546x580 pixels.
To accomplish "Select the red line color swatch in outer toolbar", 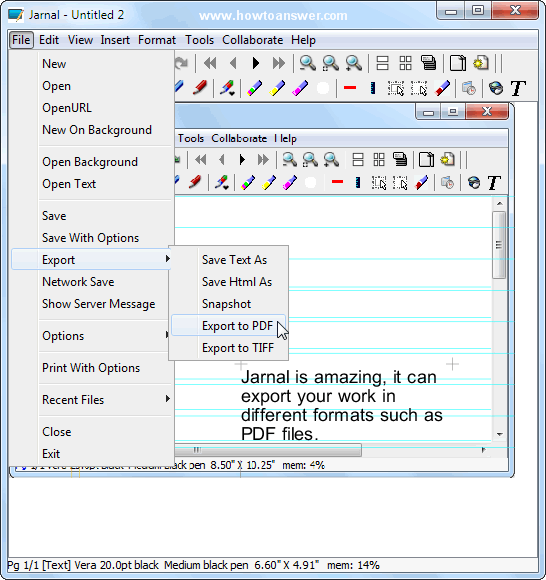I will [350, 88].
